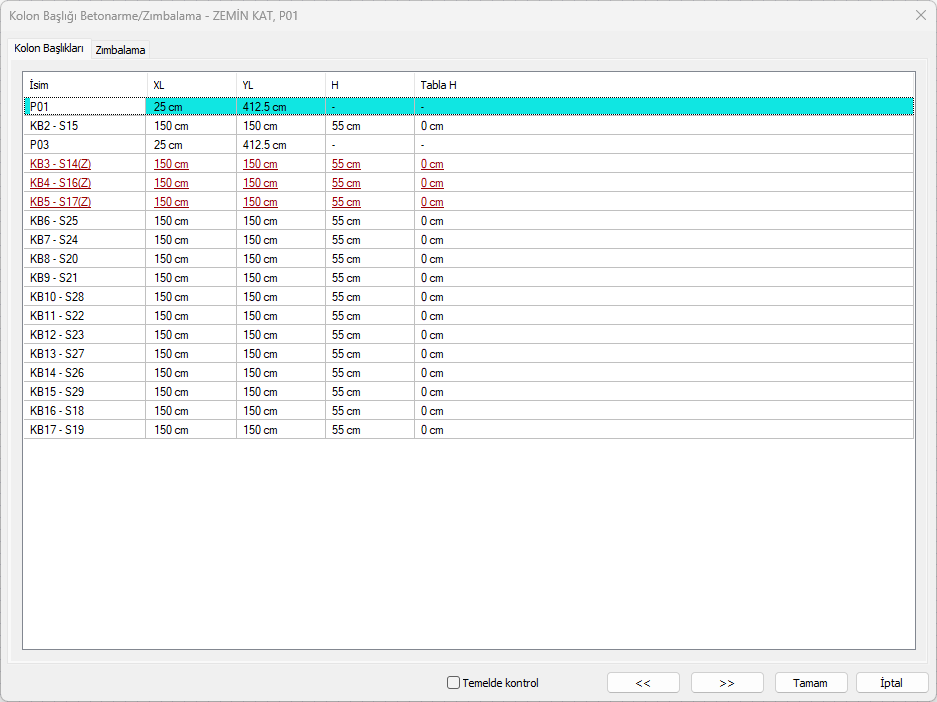
Task: Open the KB5 - S17(Z) row link
Action: [x=60, y=202]
